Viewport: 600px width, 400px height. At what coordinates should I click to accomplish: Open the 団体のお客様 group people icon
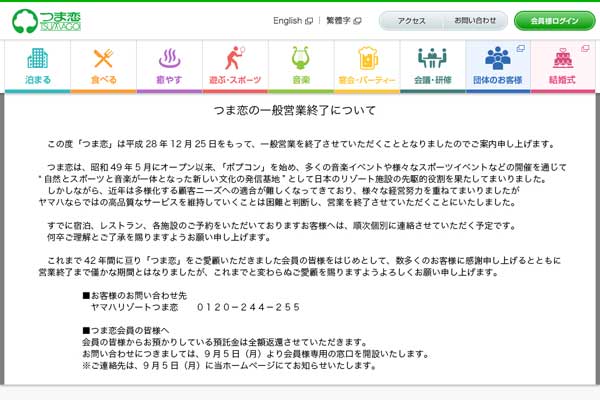coord(498,58)
